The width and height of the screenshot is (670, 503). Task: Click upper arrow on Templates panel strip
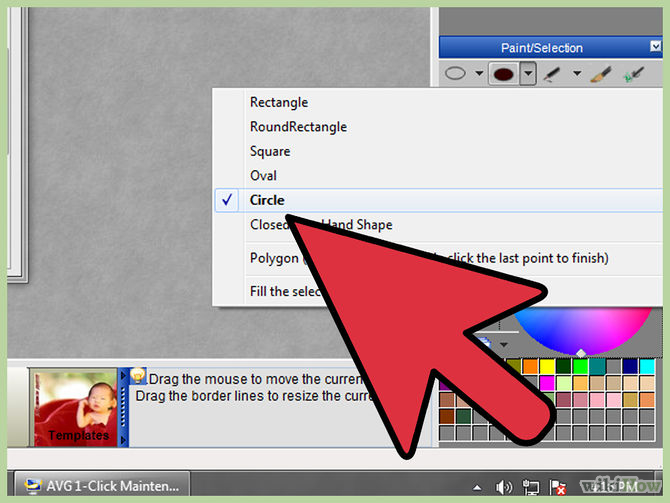pos(123,376)
